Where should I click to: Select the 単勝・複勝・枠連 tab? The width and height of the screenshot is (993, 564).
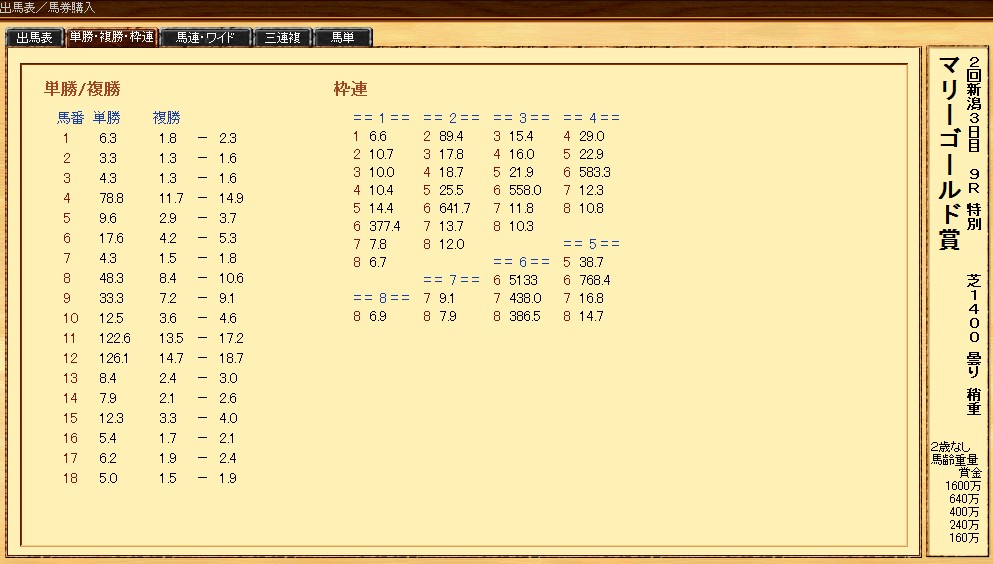111,37
